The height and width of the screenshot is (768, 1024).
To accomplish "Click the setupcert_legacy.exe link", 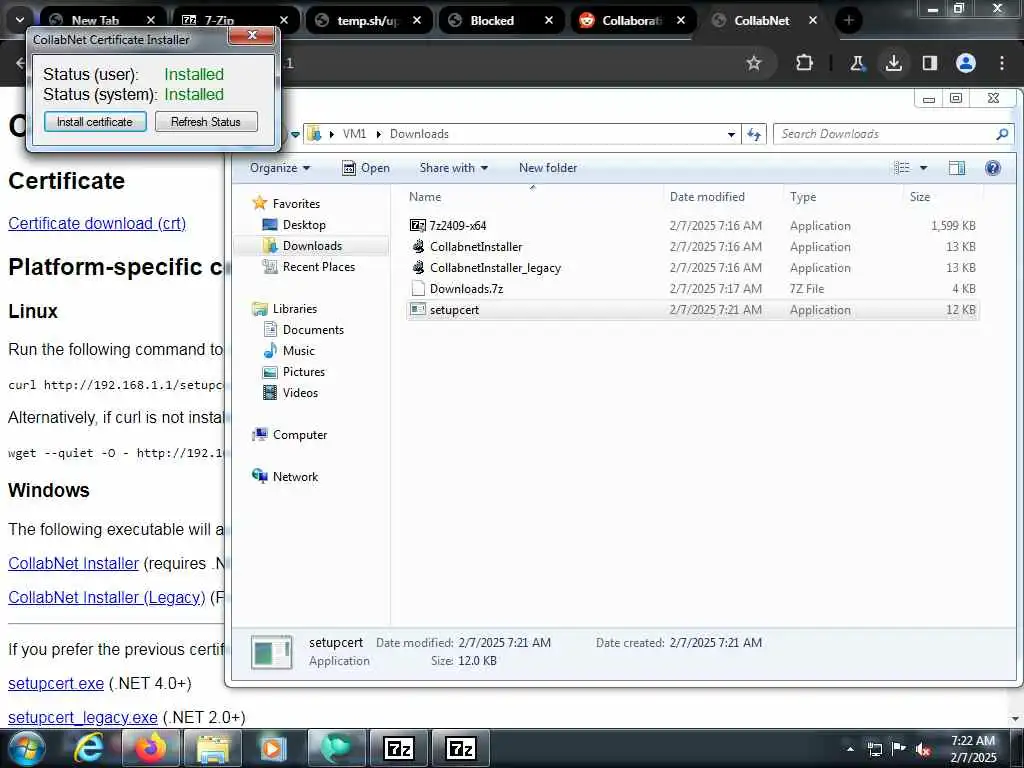I will click(82, 718).
